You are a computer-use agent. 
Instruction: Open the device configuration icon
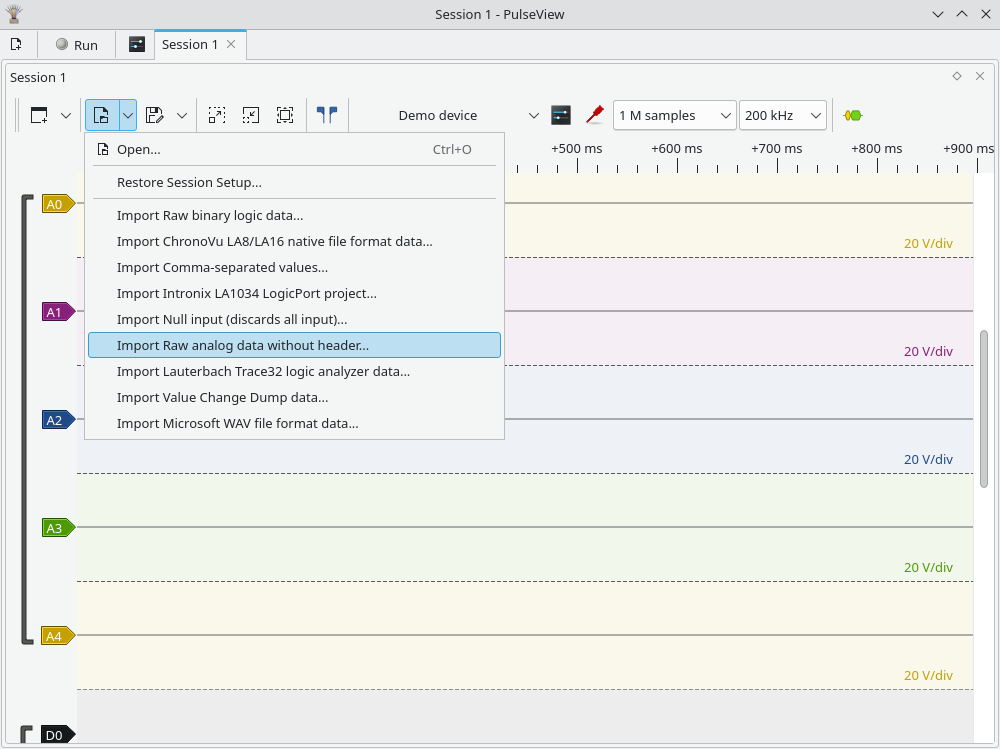click(x=561, y=115)
